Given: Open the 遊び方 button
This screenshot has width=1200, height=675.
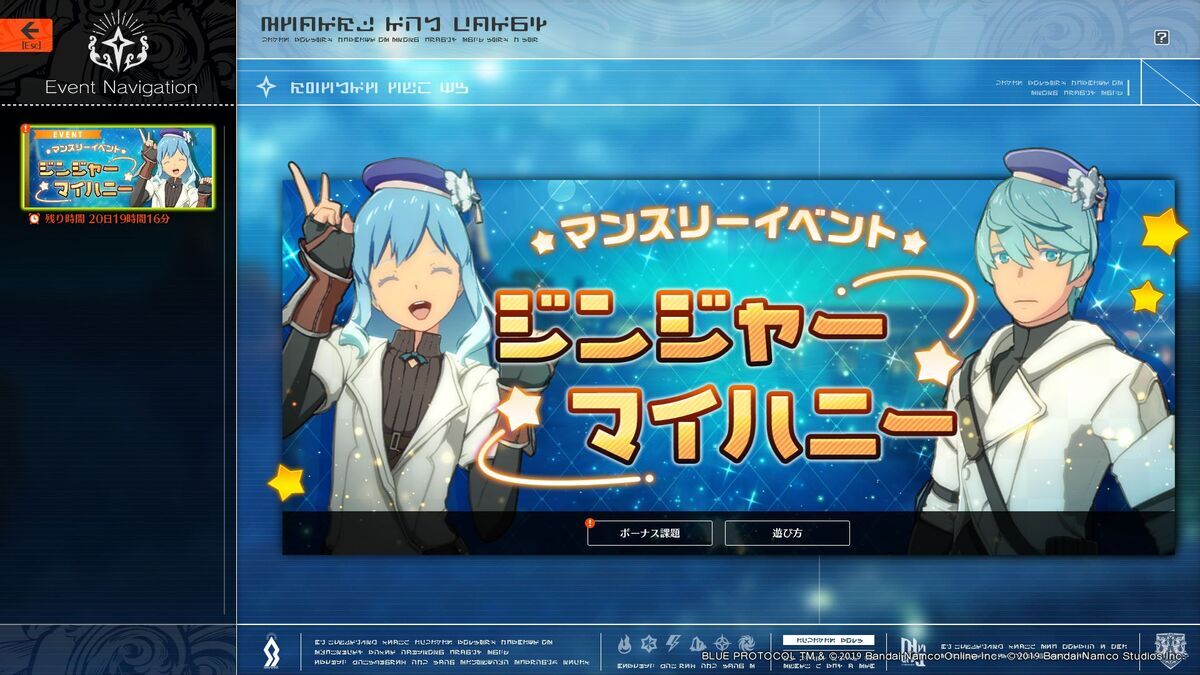Looking at the screenshot, I should [787, 533].
